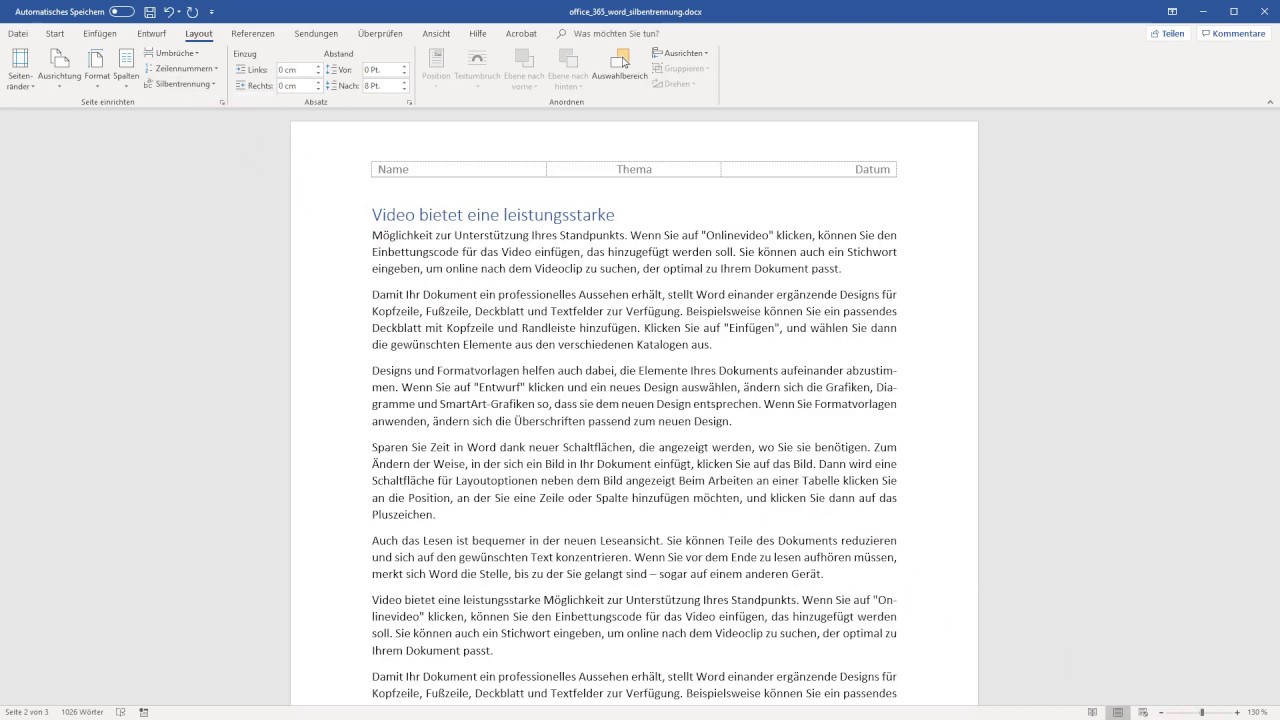Screen dimensions: 1280x720
Task: Switch to the Hilfe tab
Action: point(478,34)
